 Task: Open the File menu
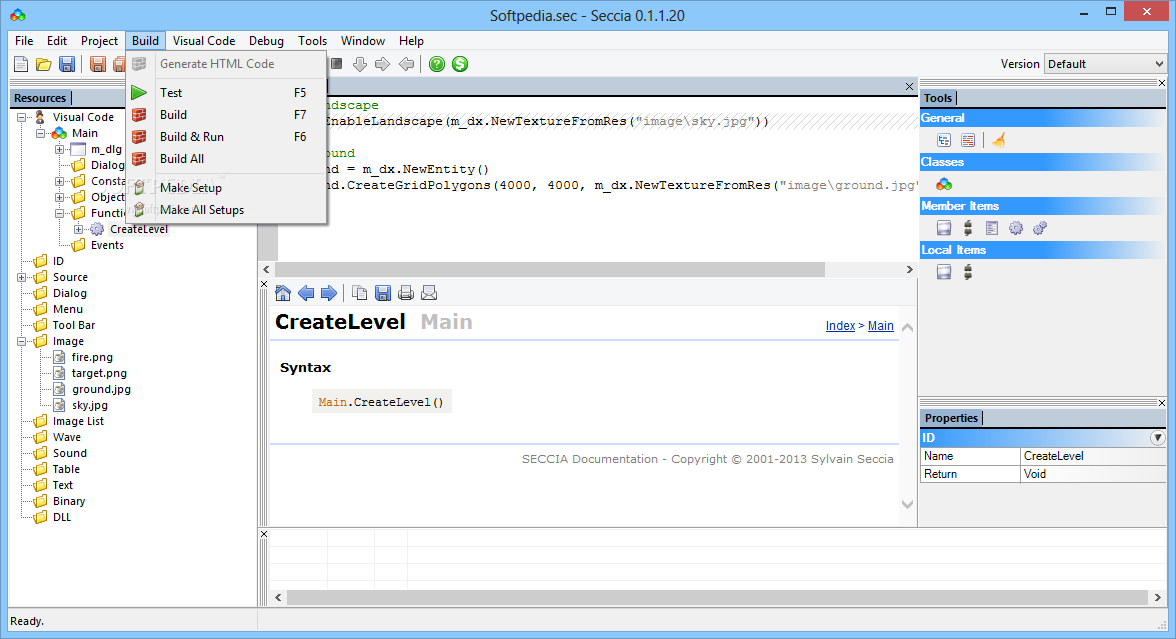[24, 40]
